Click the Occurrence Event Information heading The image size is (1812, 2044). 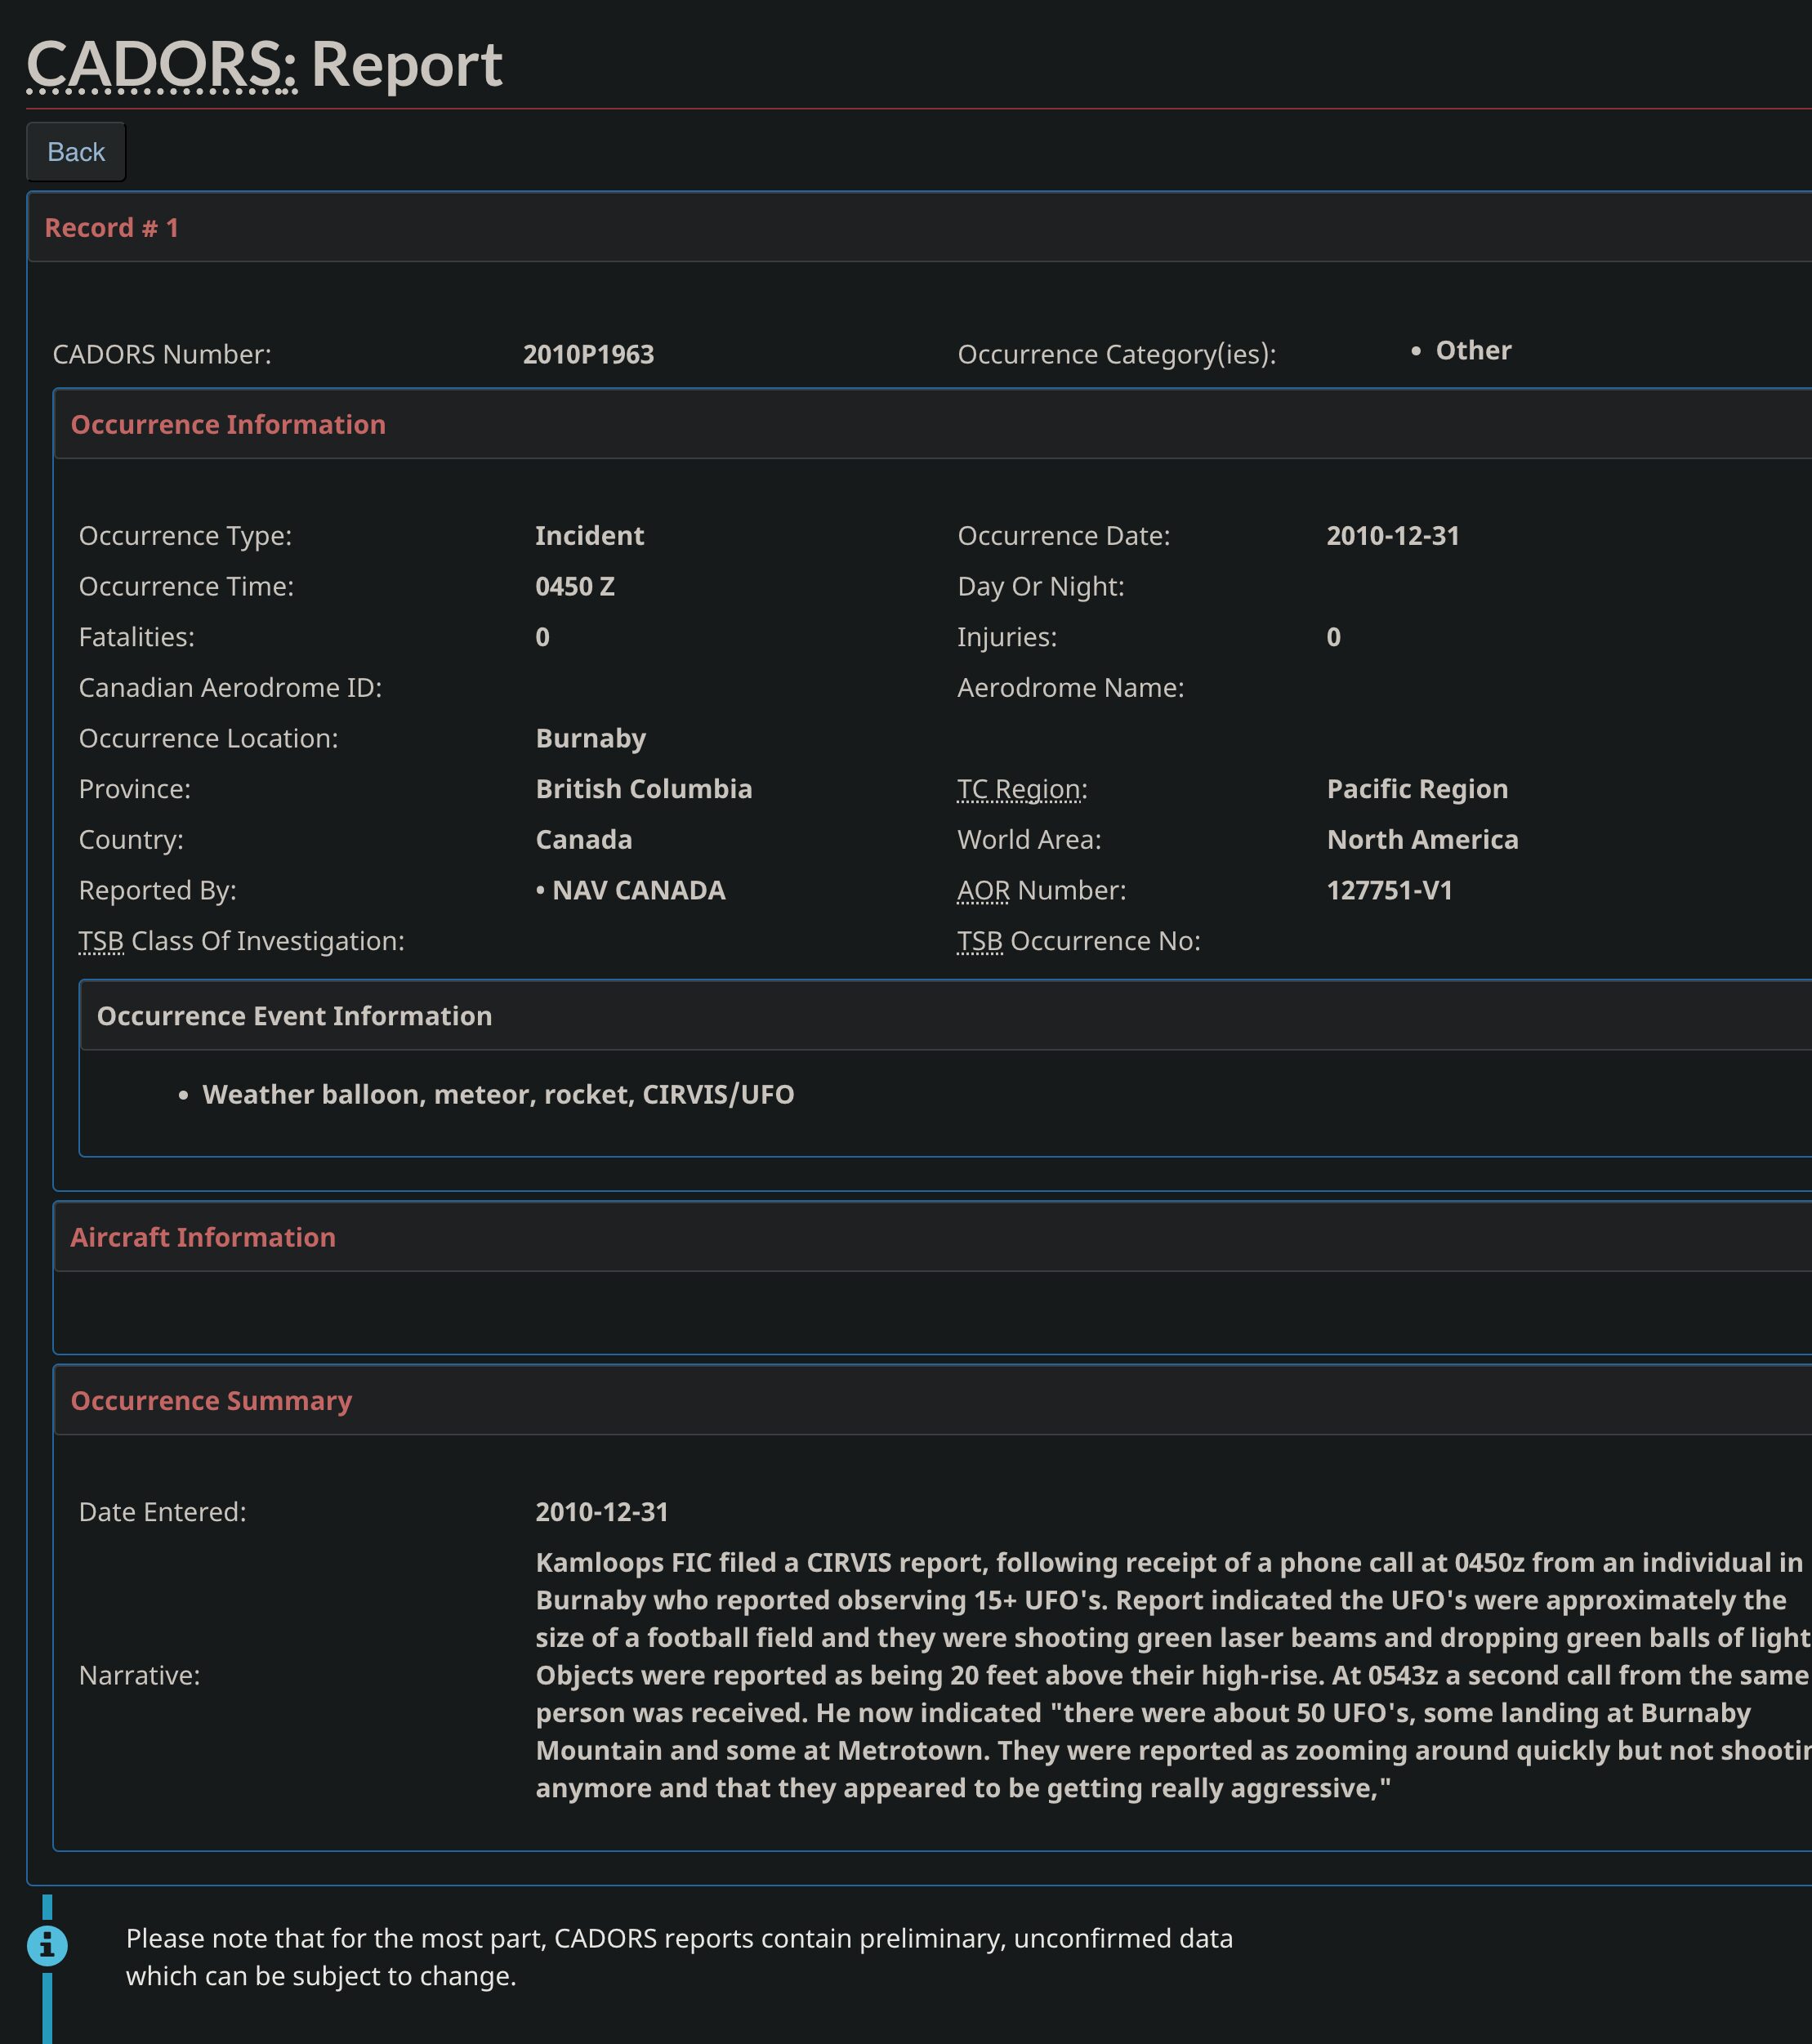[x=294, y=1016]
